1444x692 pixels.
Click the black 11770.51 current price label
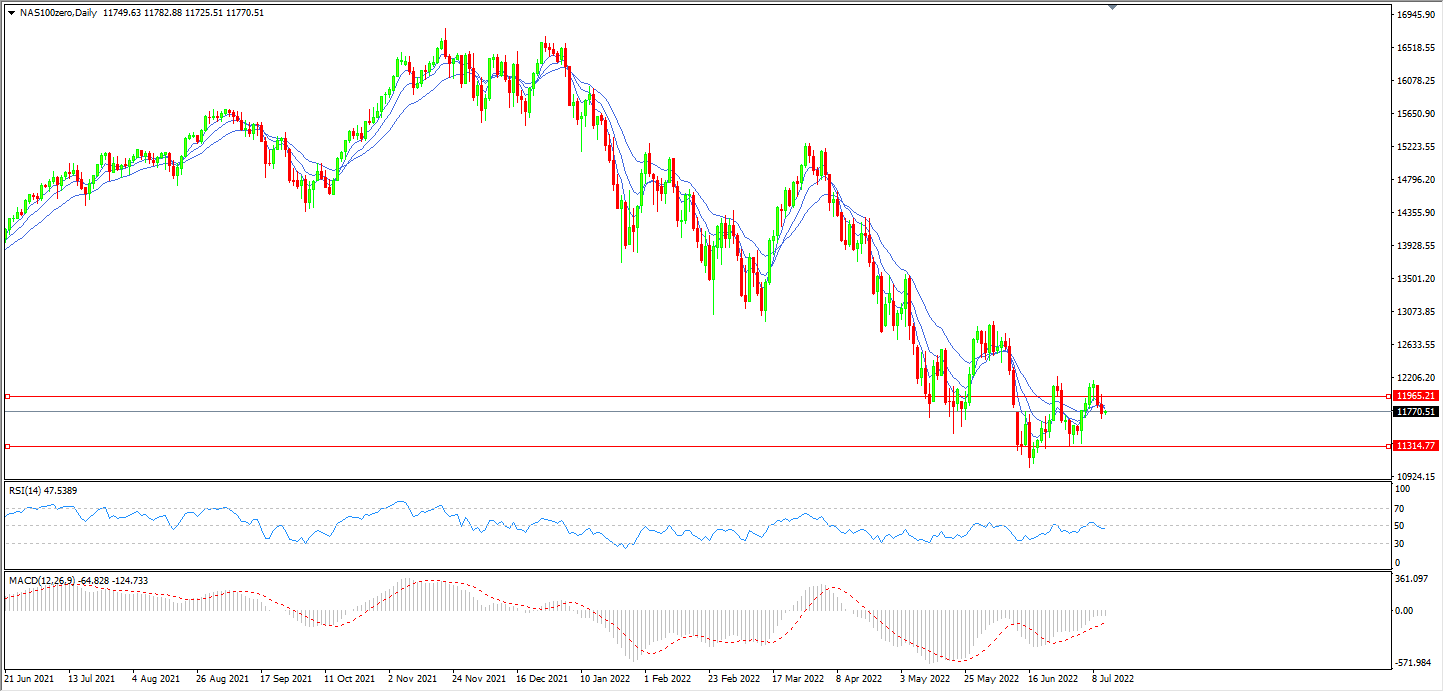[1414, 412]
